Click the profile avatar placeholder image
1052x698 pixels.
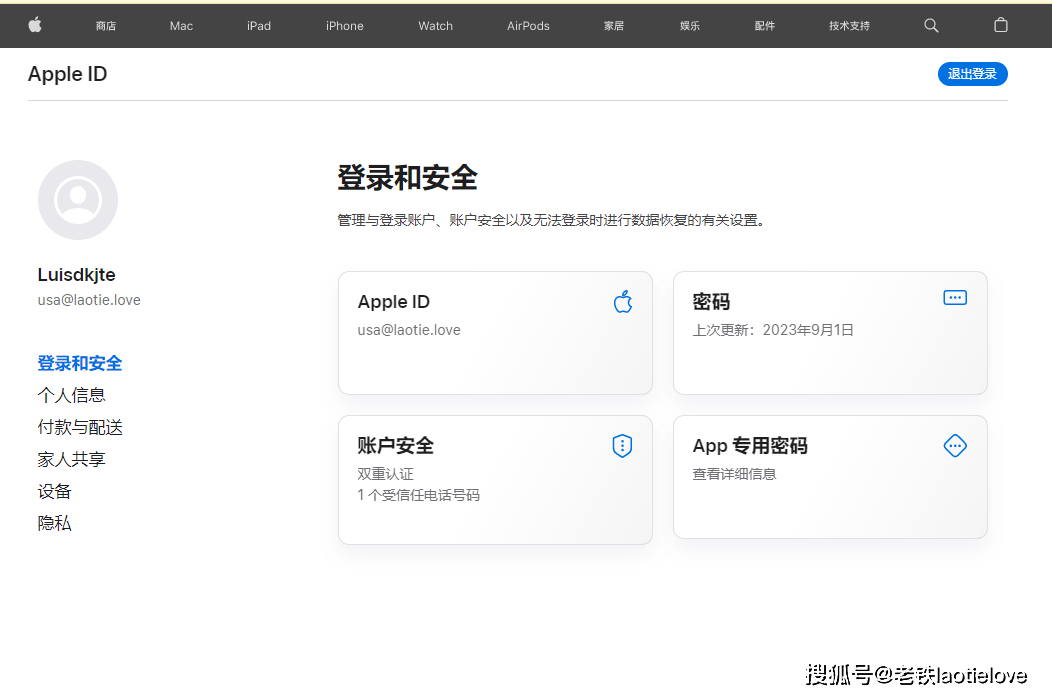[78, 200]
